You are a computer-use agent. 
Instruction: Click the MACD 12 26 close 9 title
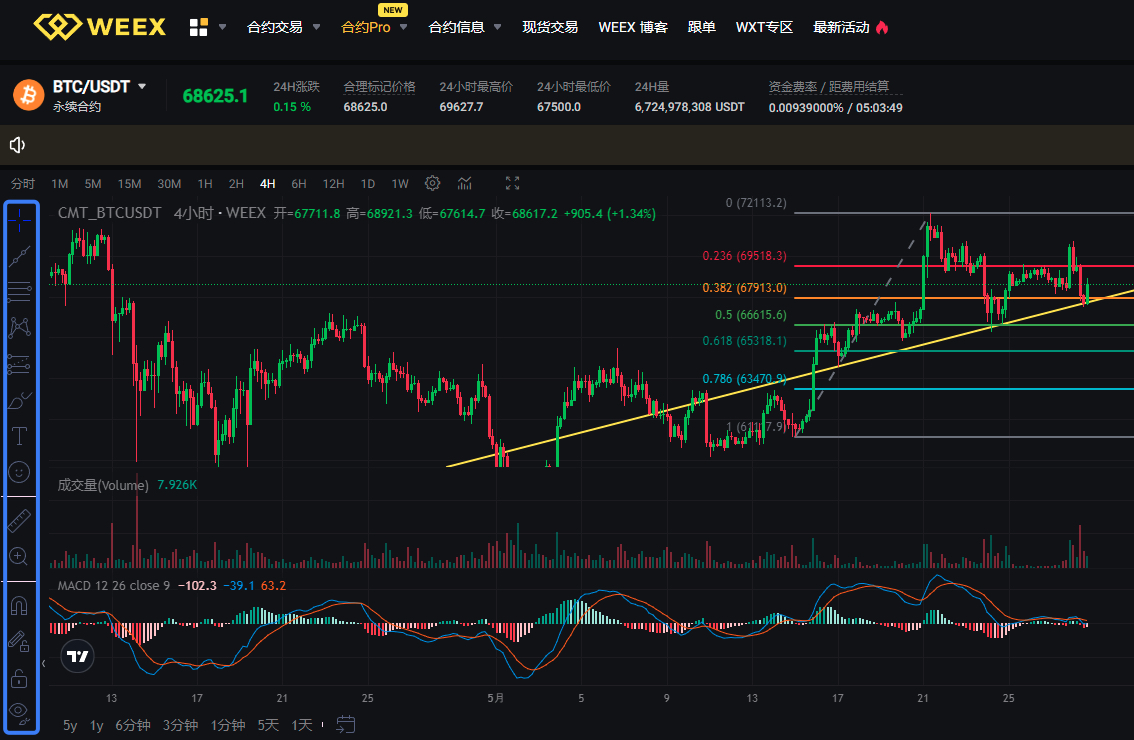[114, 585]
